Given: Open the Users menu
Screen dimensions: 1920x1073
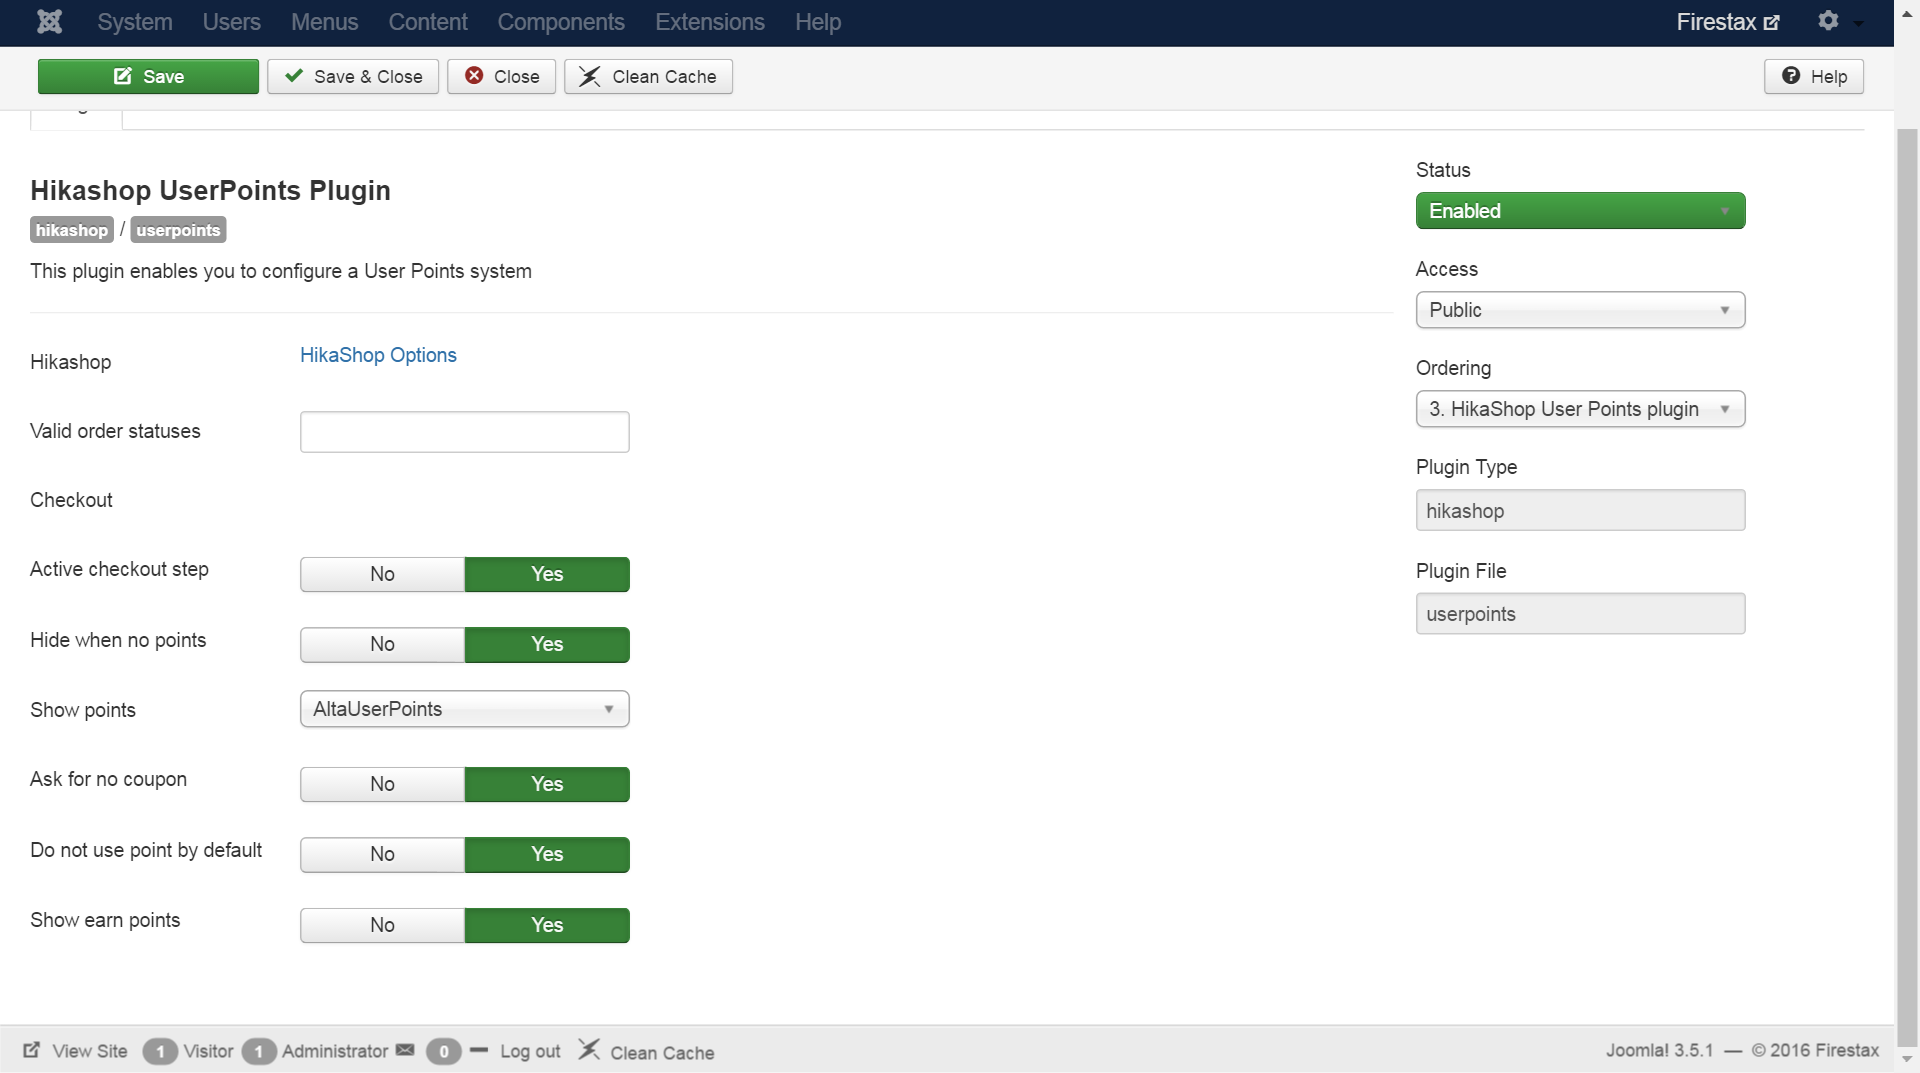Looking at the screenshot, I should (232, 22).
